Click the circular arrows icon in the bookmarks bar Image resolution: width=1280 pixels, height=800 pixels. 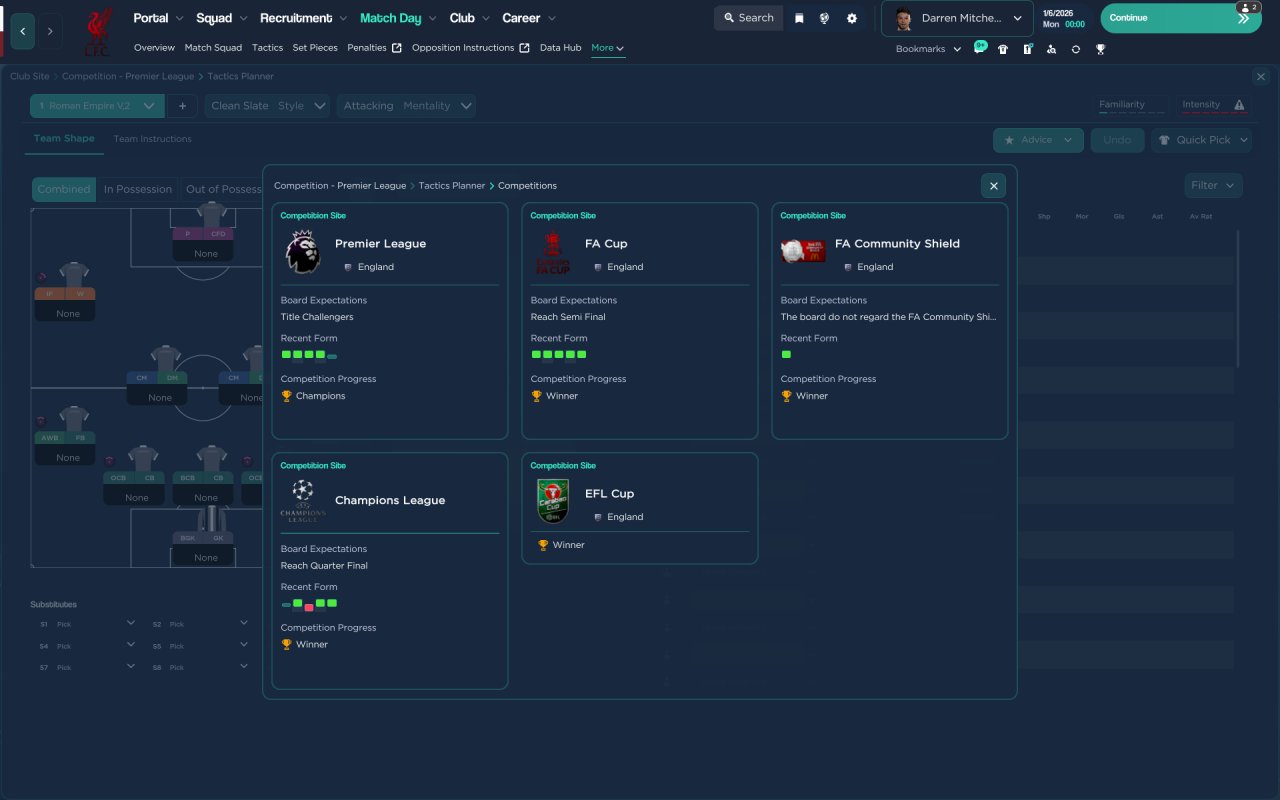1075,49
